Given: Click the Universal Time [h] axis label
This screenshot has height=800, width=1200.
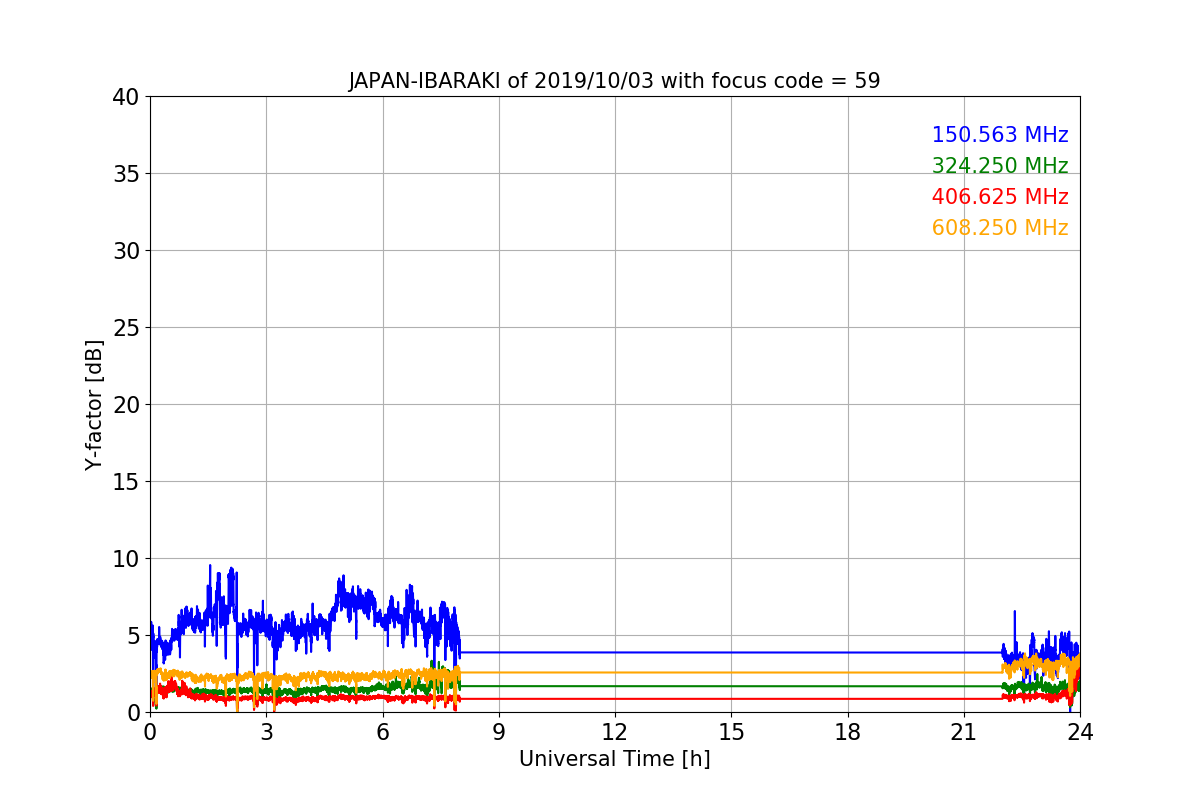Looking at the screenshot, I should [x=614, y=759].
